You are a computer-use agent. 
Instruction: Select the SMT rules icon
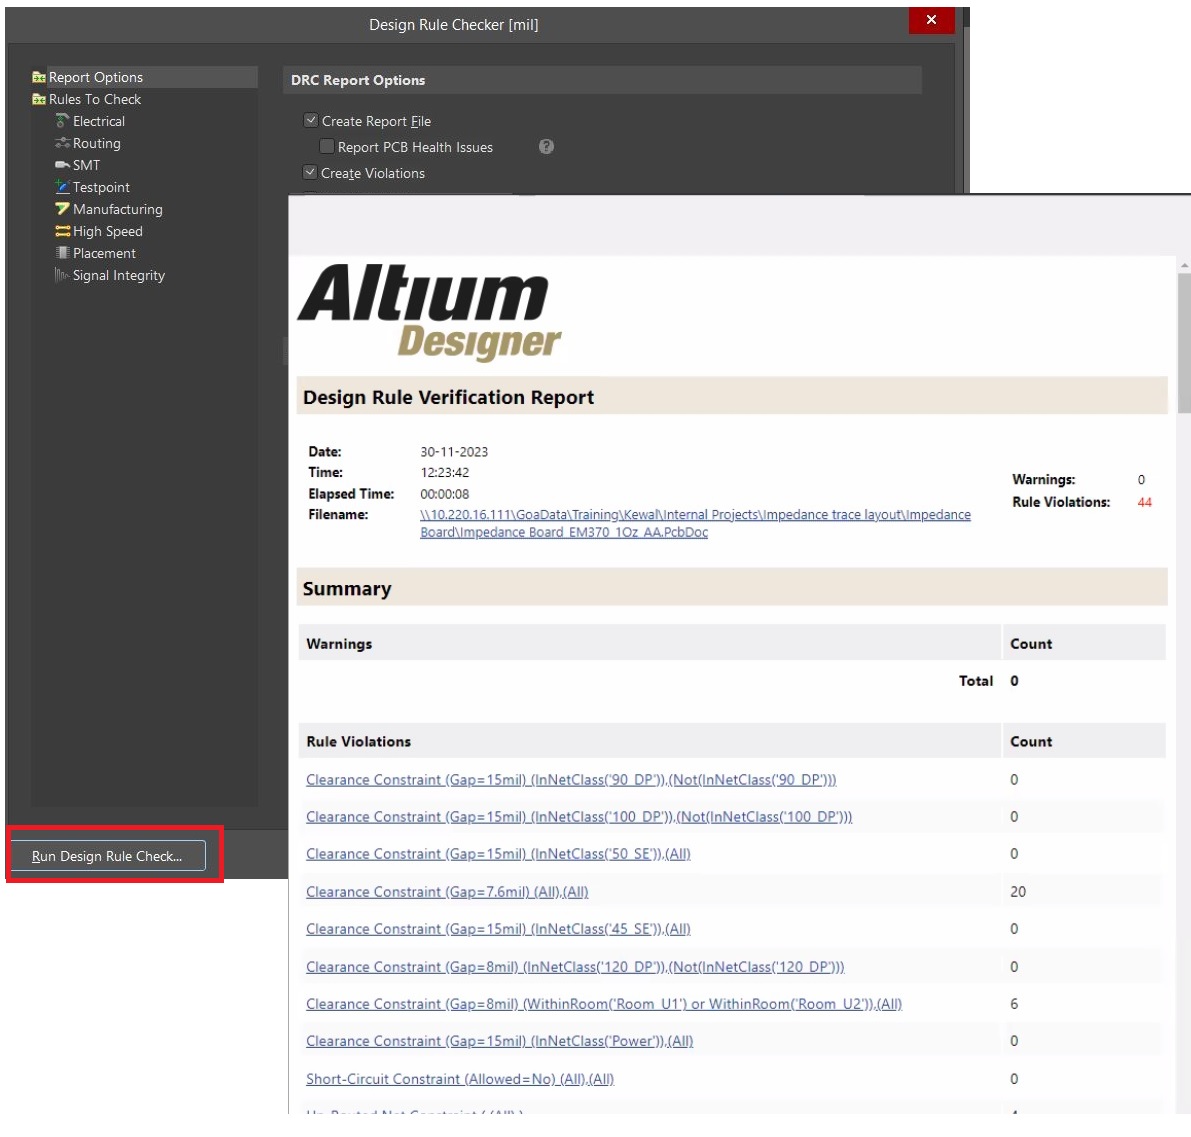(62, 165)
